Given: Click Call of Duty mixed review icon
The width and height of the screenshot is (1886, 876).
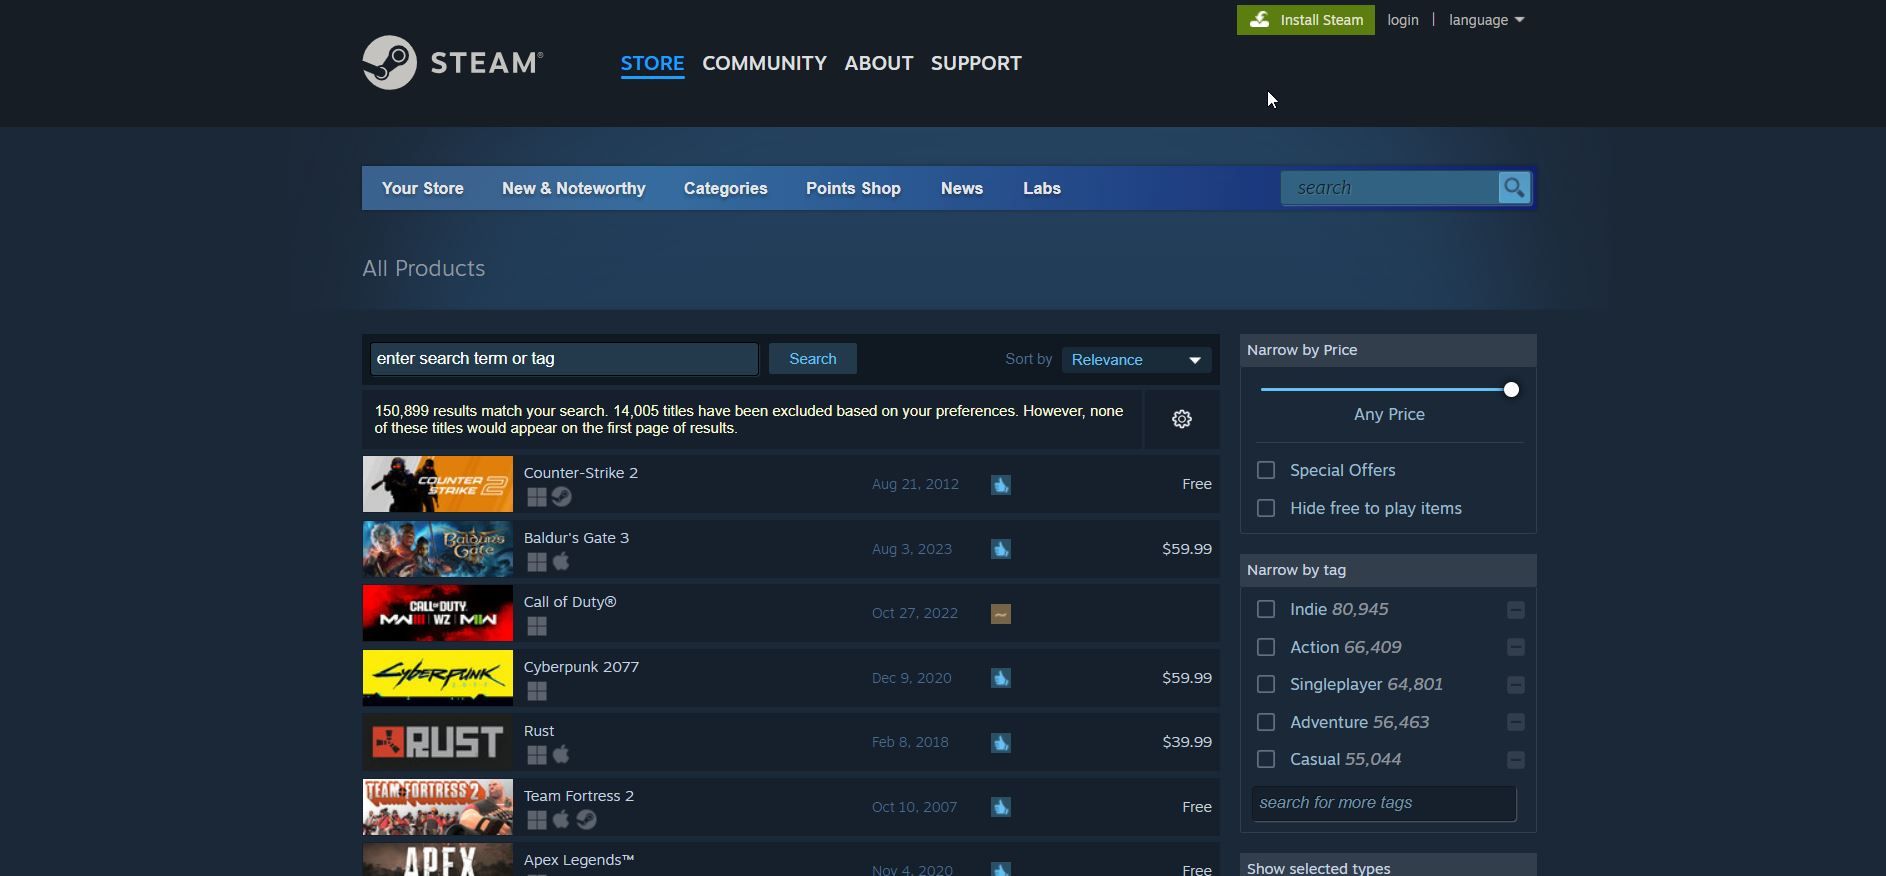Looking at the screenshot, I should pyautogui.click(x=1000, y=614).
